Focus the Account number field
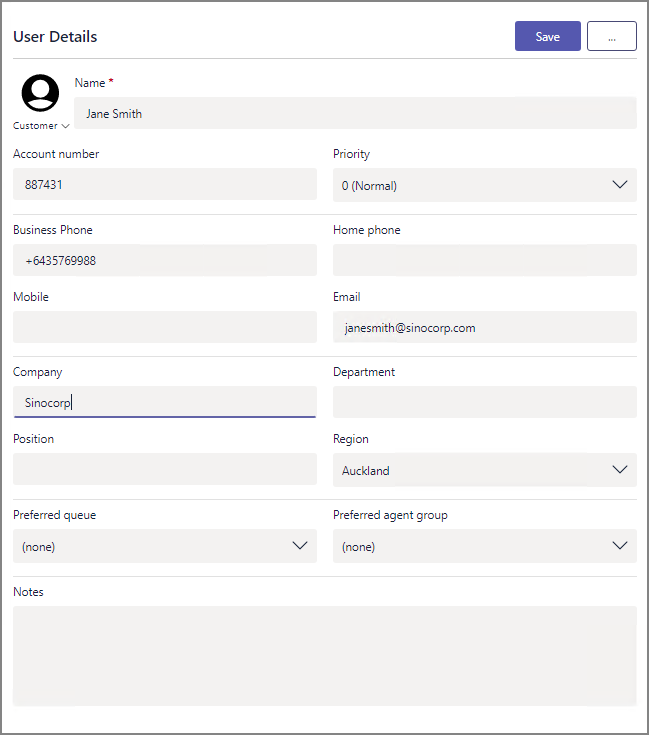 pyautogui.click(x=164, y=184)
